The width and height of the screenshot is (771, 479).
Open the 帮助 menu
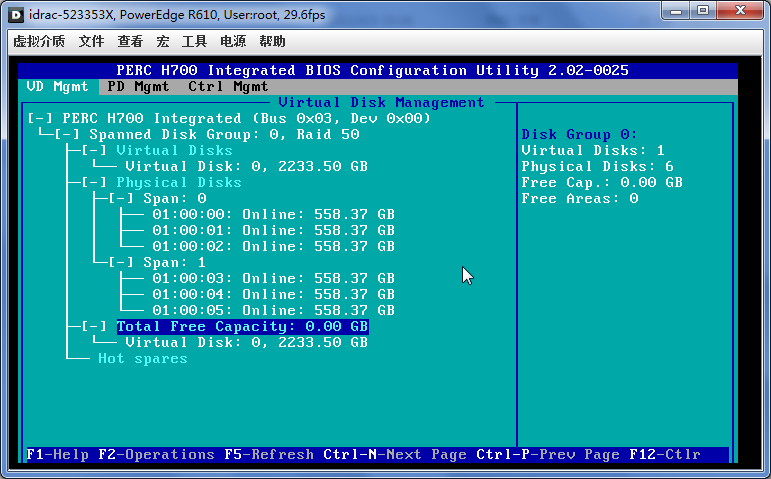tap(272, 41)
